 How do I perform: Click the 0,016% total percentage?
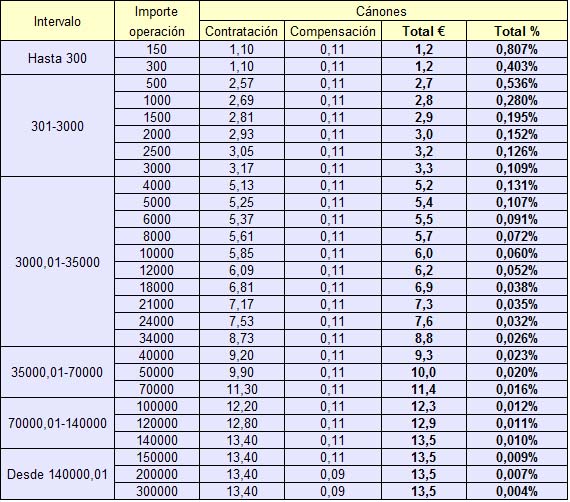[x=517, y=389]
